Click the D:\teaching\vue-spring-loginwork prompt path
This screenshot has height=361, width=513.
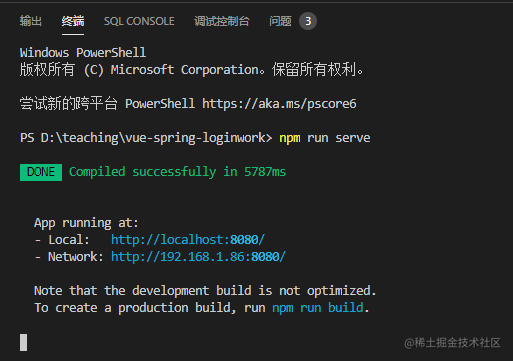click(153, 138)
